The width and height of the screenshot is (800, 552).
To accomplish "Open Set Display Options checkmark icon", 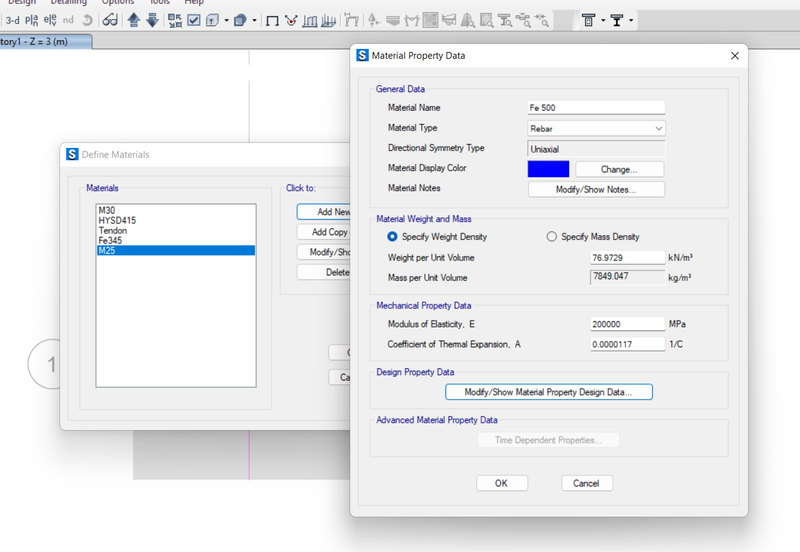I will click(x=194, y=20).
